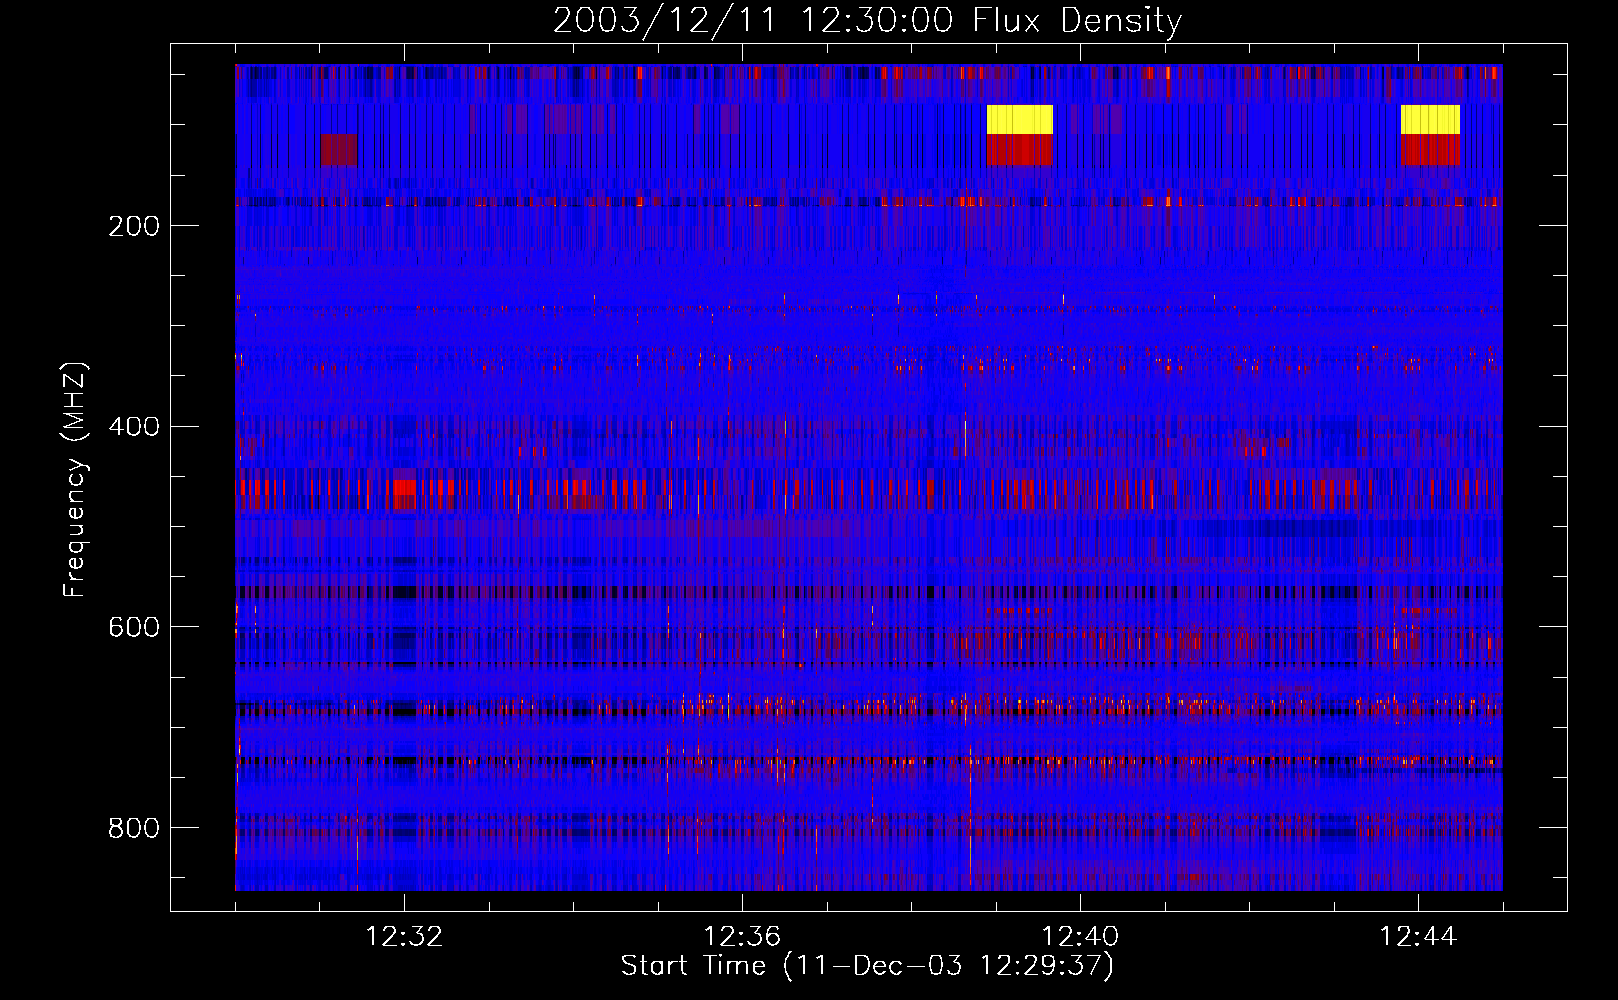This screenshot has width=1618, height=1000.
Task: Click the red block below yellow burst near 12:39
Action: [x=1020, y=149]
